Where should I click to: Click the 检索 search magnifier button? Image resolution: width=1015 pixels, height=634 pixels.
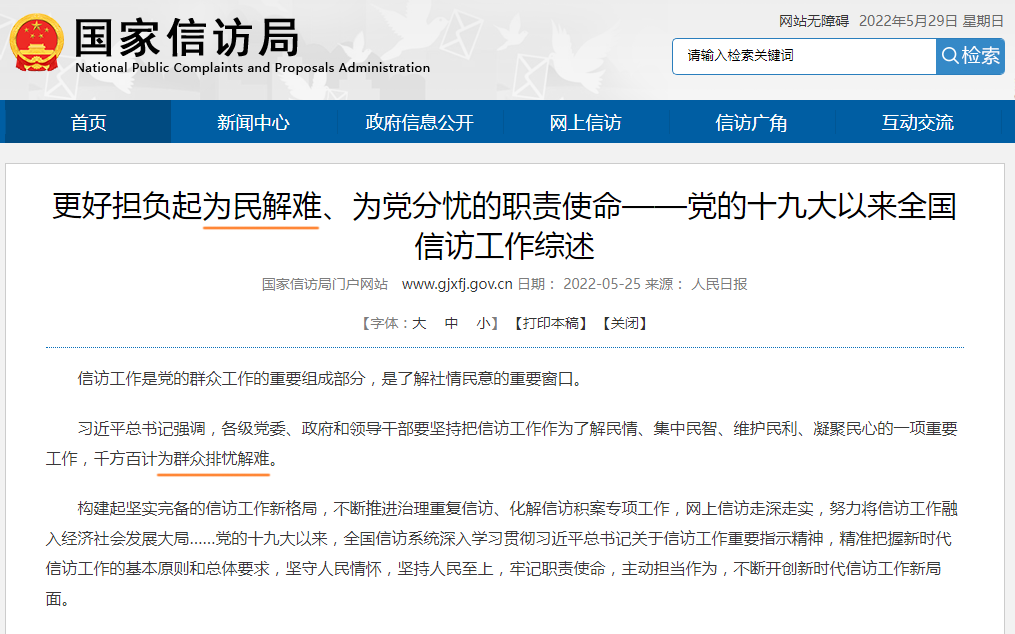(x=969, y=56)
